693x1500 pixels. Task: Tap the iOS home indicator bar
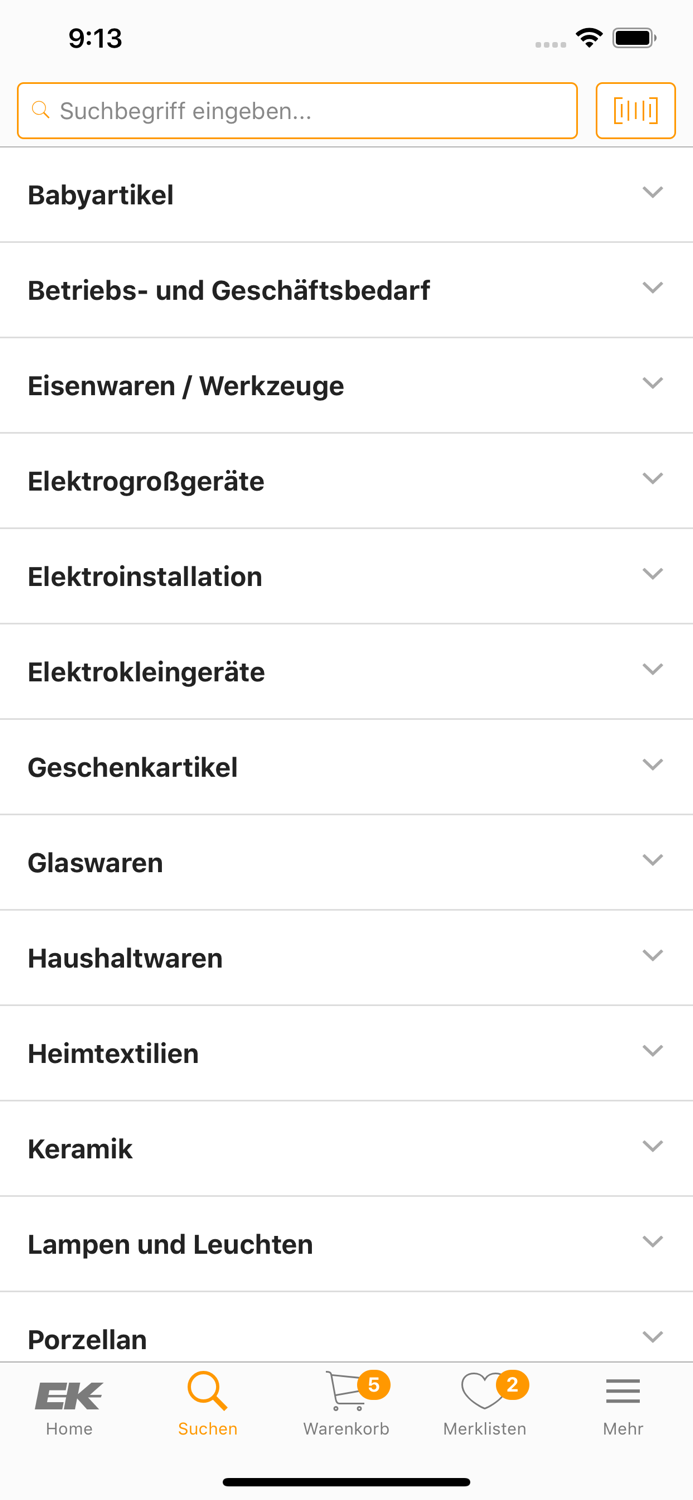[x=346, y=1481]
